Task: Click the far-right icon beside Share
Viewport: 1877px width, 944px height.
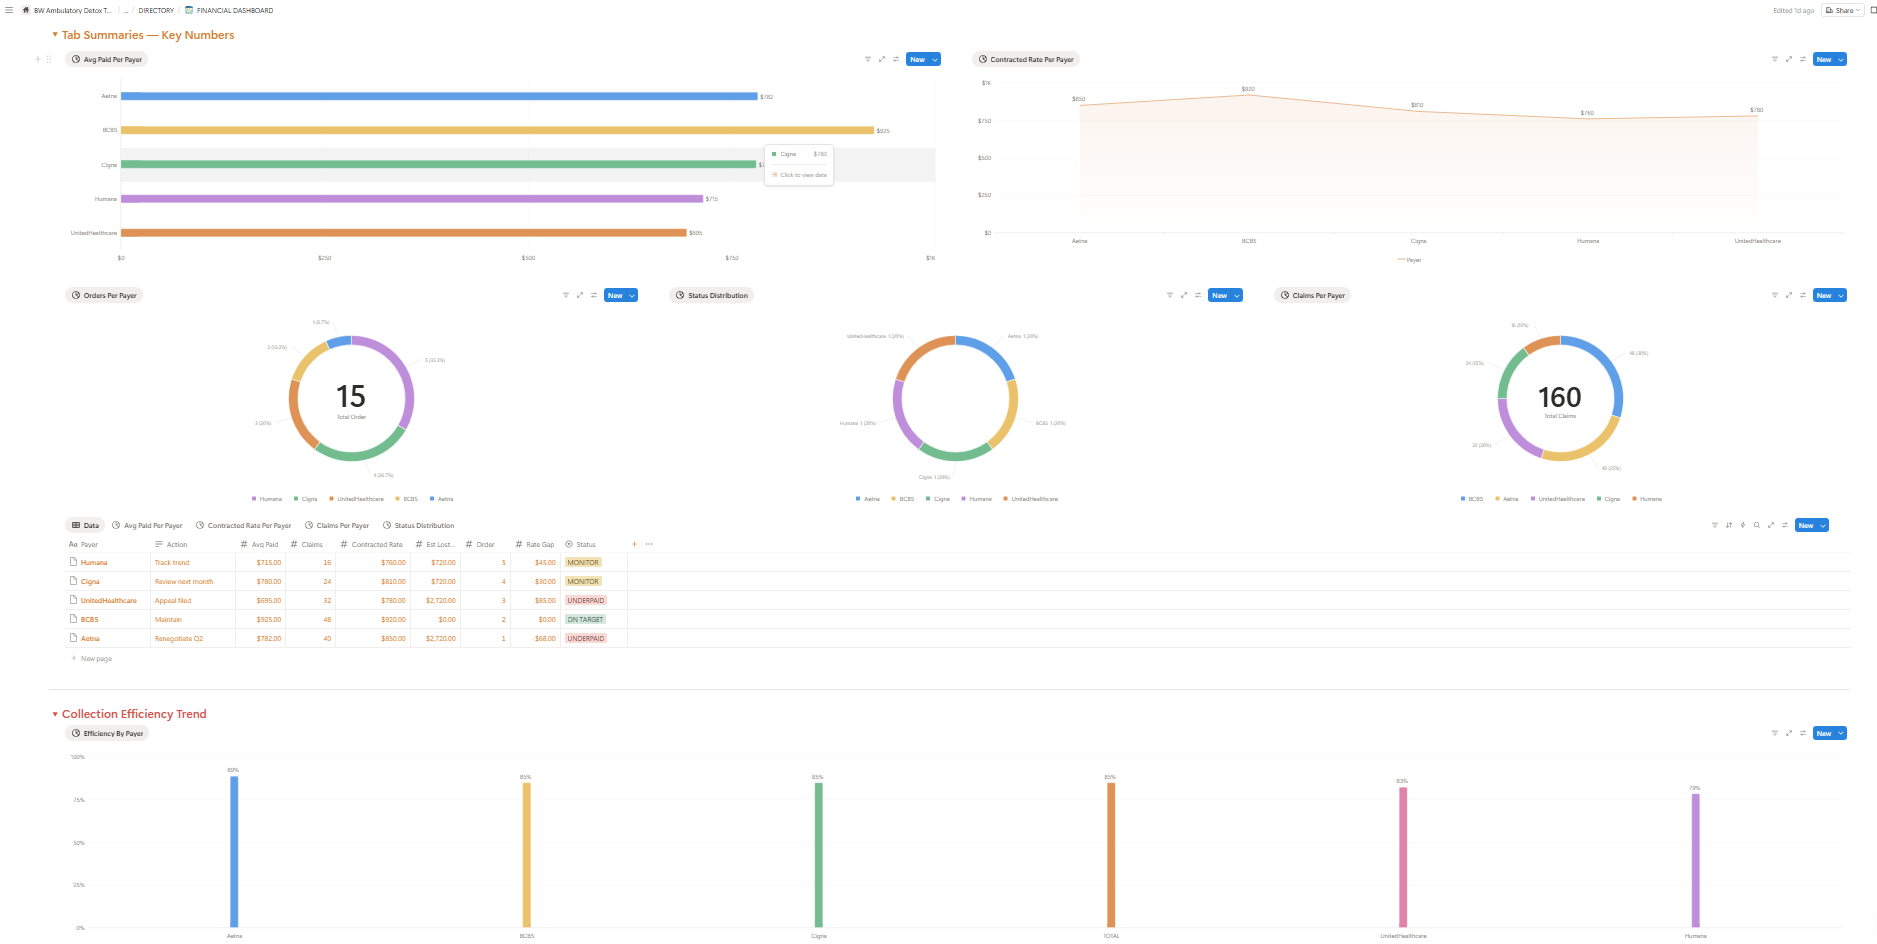Action: click(x=1873, y=10)
